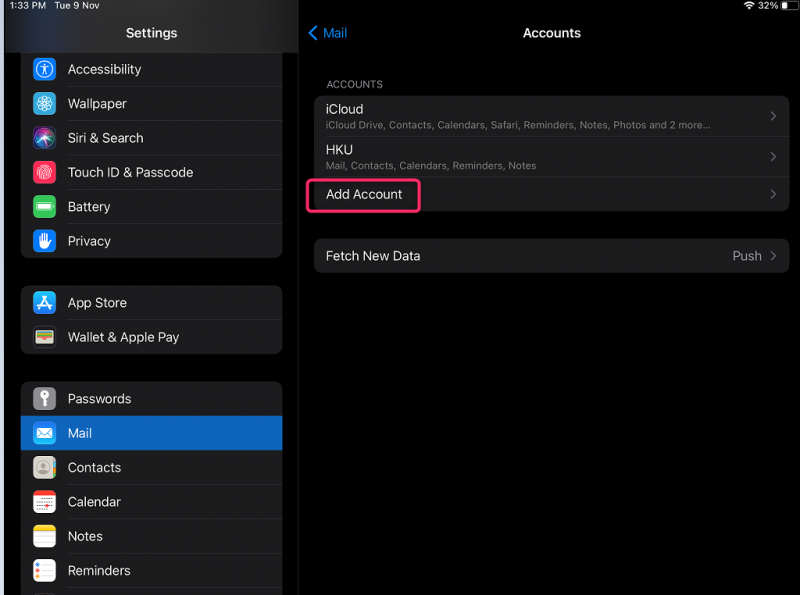Open Wallet & Apple Pay label
This screenshot has height=595, width=800.
[x=123, y=337]
